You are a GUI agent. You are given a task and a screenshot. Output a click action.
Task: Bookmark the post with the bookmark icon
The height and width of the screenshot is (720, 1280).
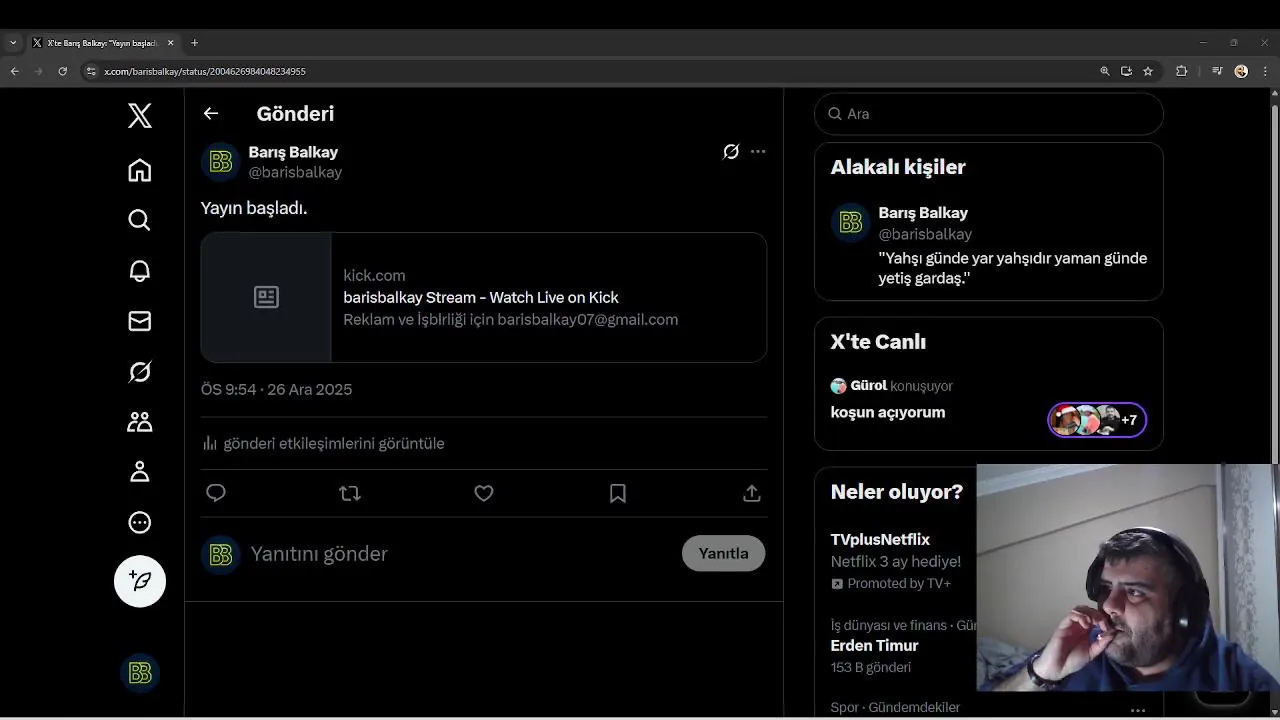[618, 493]
